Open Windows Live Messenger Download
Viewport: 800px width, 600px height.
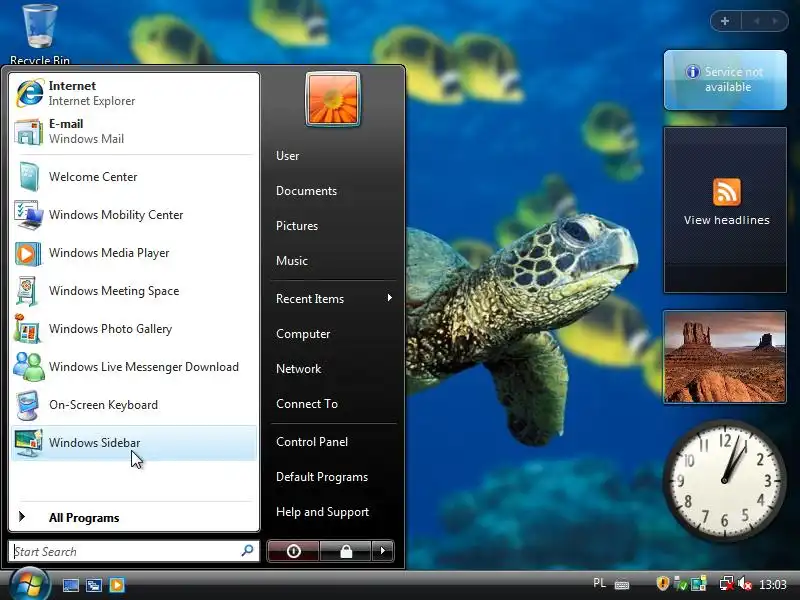click(134, 367)
